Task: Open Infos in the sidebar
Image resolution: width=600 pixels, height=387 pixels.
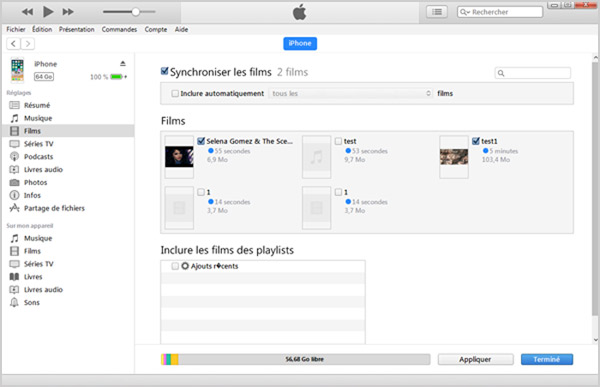Action: click(x=32, y=195)
